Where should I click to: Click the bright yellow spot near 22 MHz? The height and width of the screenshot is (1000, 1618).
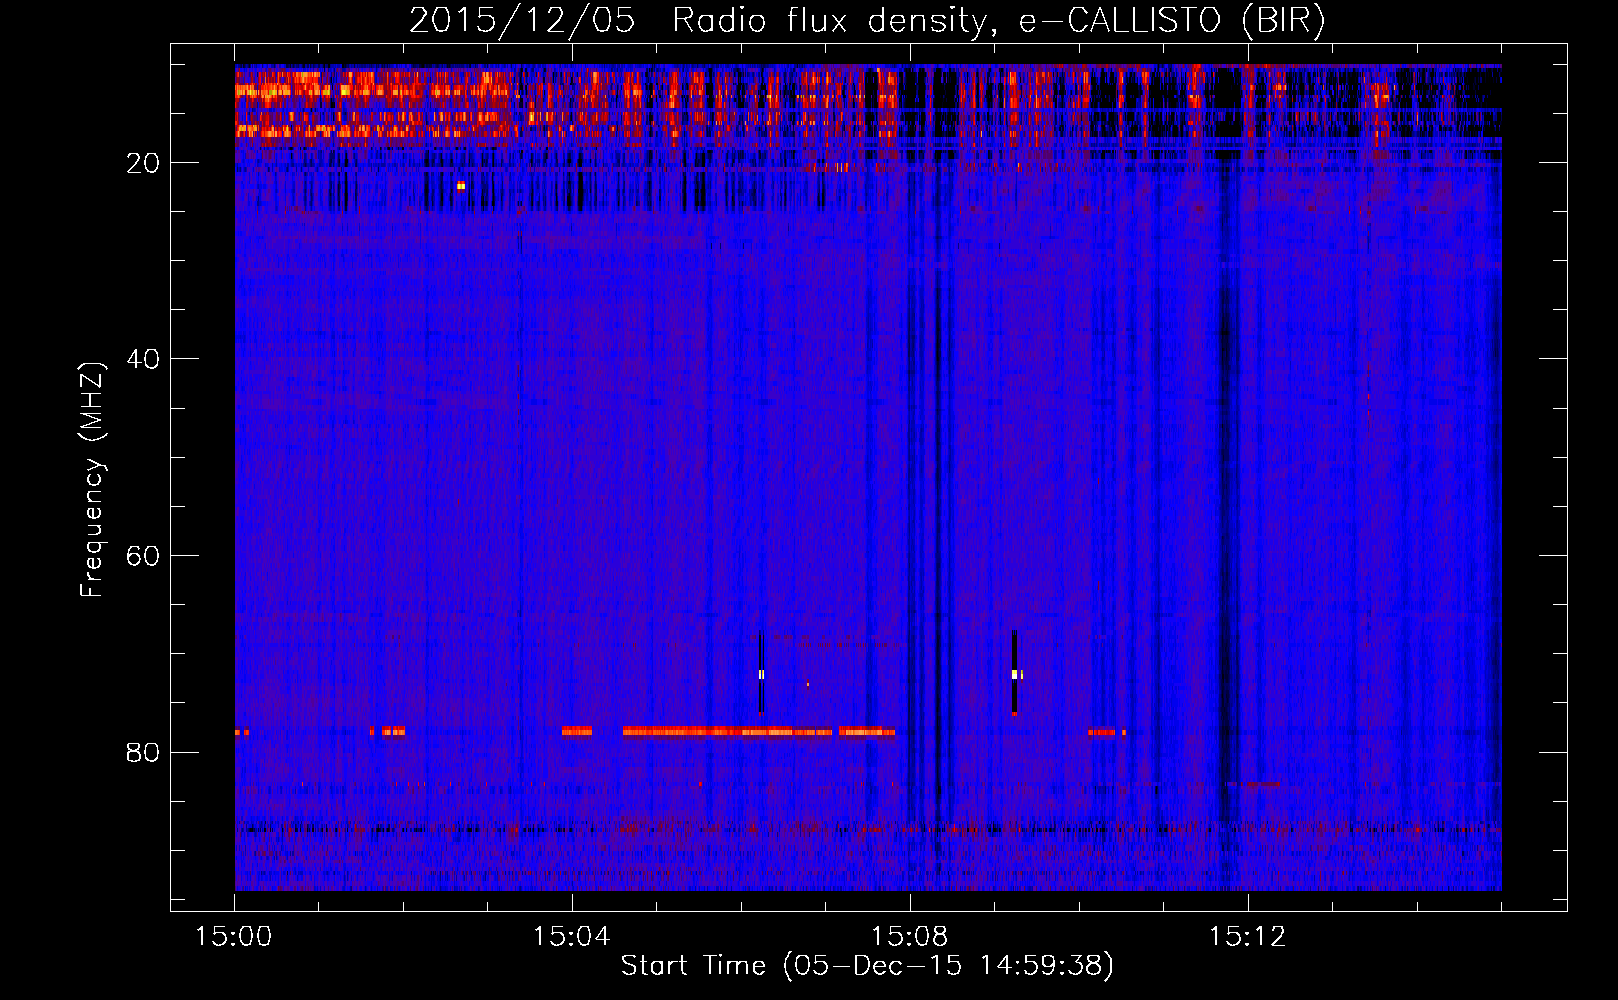coord(461,186)
